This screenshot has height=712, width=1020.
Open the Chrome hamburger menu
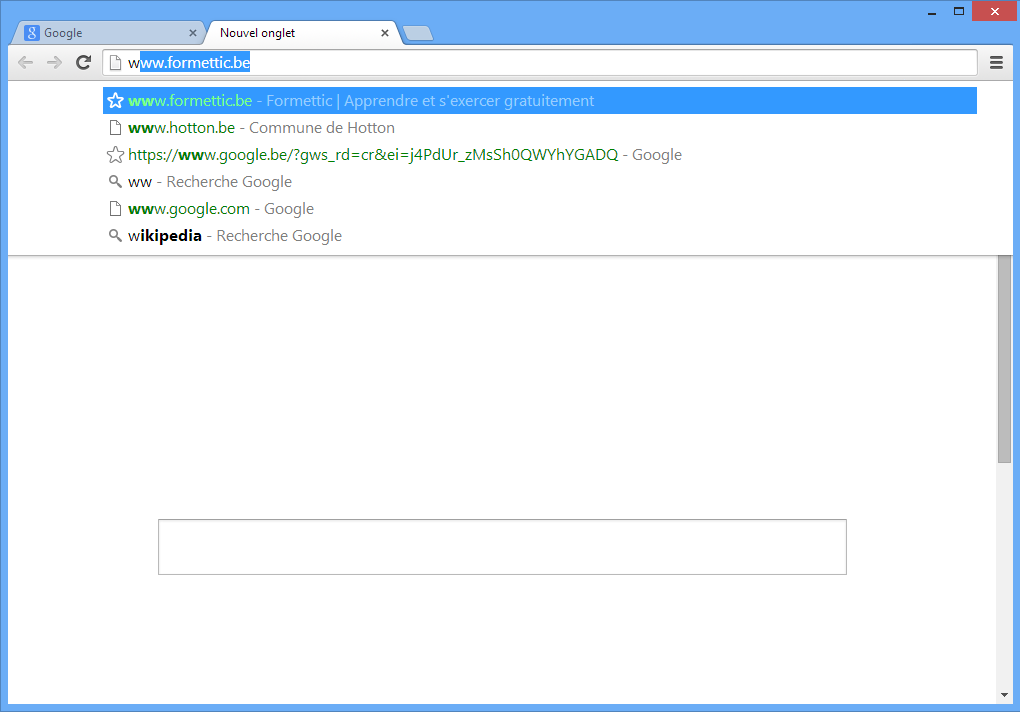[996, 62]
